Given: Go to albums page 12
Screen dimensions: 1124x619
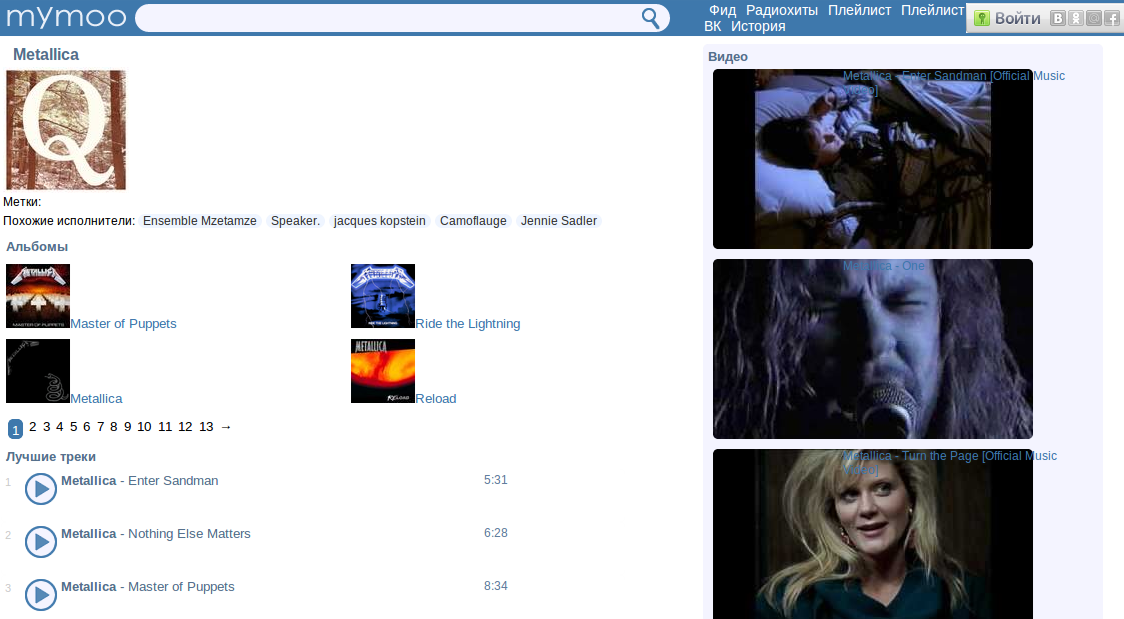Looking at the screenshot, I should click(x=185, y=427).
